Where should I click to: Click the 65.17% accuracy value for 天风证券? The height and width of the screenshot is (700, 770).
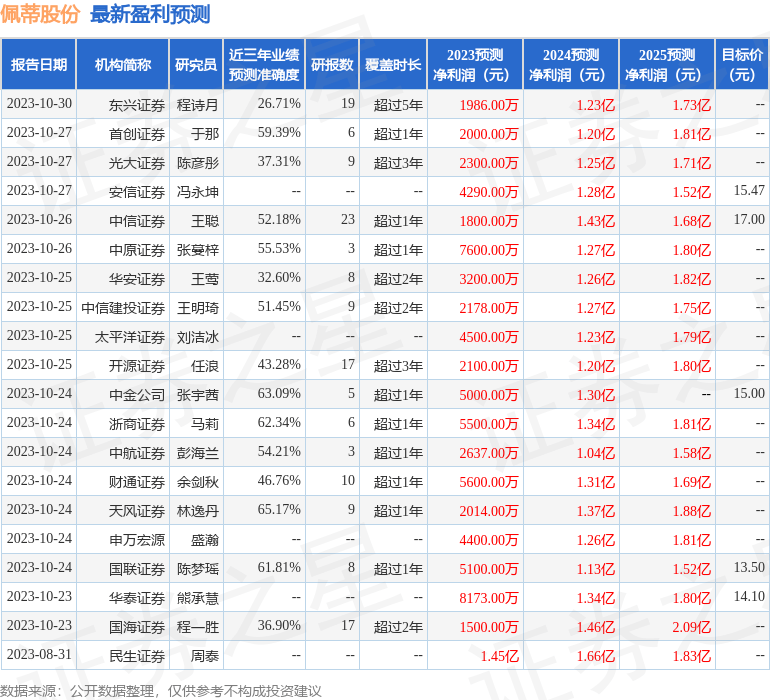tap(279, 511)
